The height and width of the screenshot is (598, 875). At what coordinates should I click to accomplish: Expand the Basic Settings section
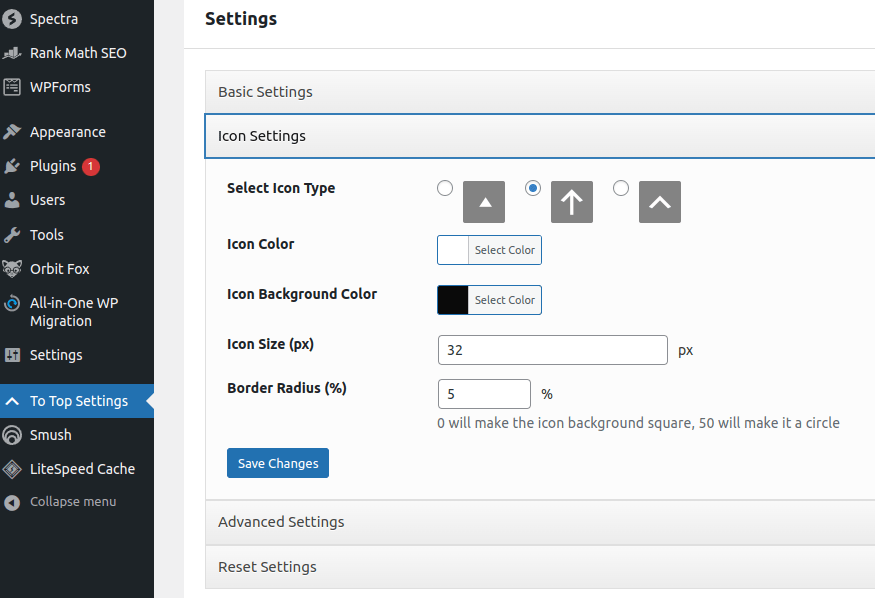tap(265, 92)
